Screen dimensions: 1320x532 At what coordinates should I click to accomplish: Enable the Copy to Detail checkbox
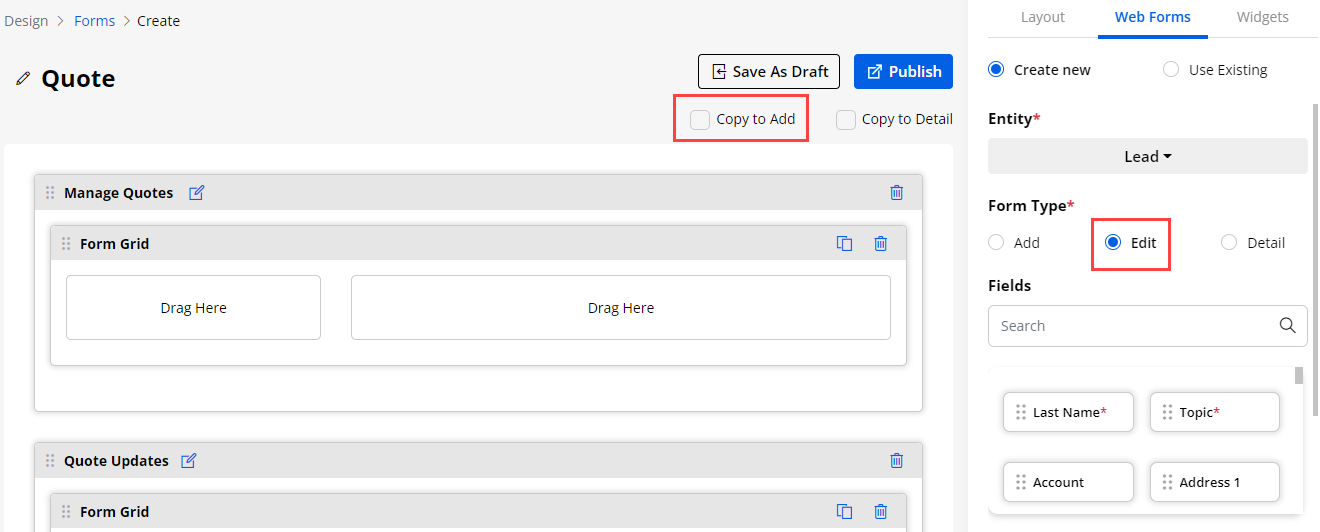coord(846,120)
